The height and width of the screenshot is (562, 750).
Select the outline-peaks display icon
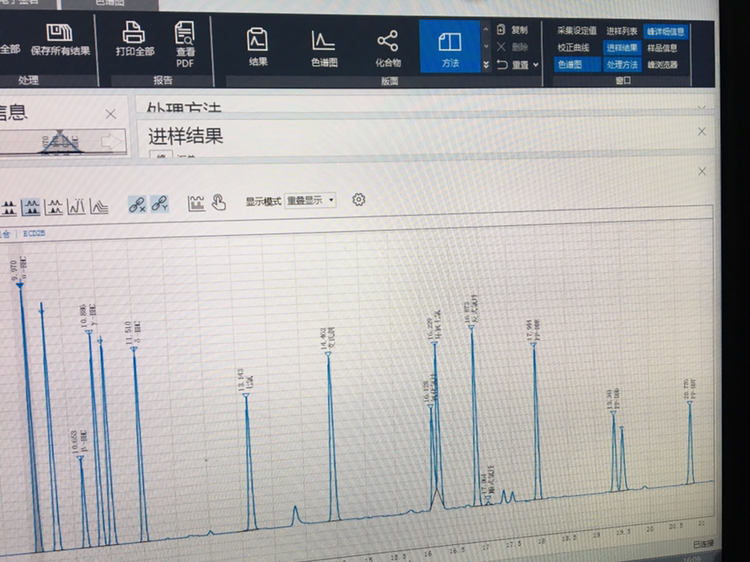point(77,207)
